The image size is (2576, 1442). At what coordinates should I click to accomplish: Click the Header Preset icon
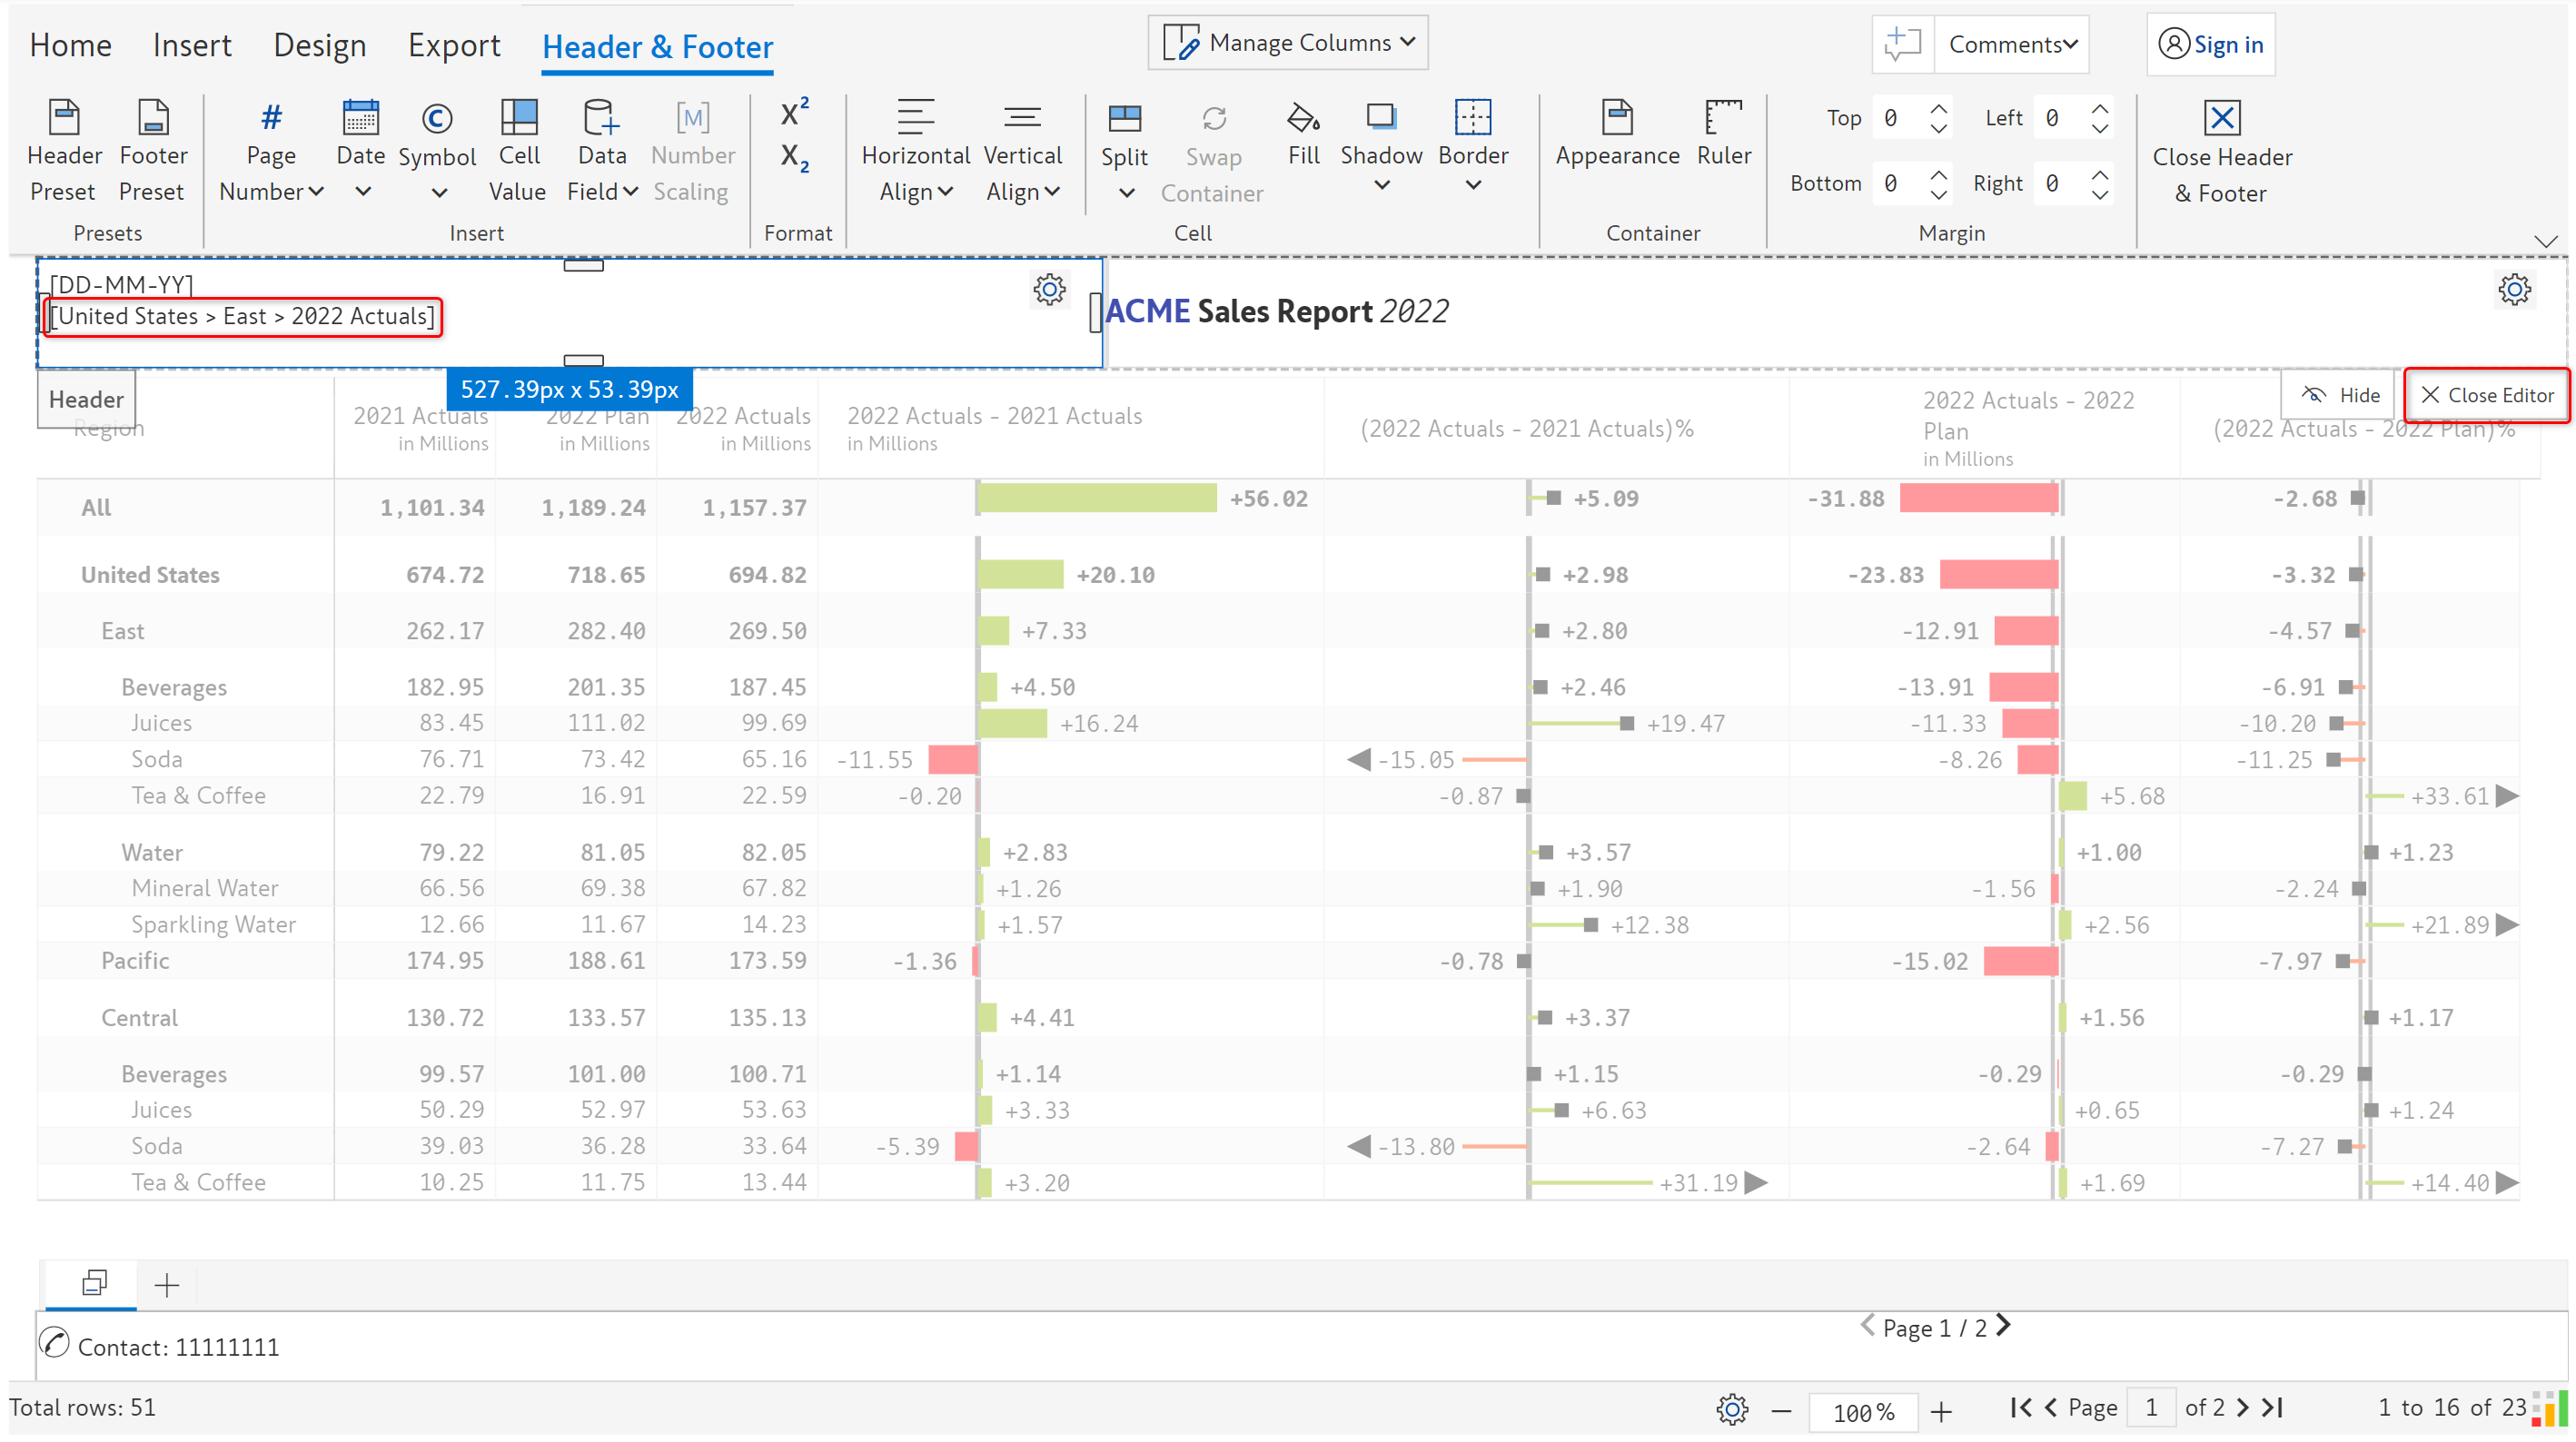click(64, 119)
